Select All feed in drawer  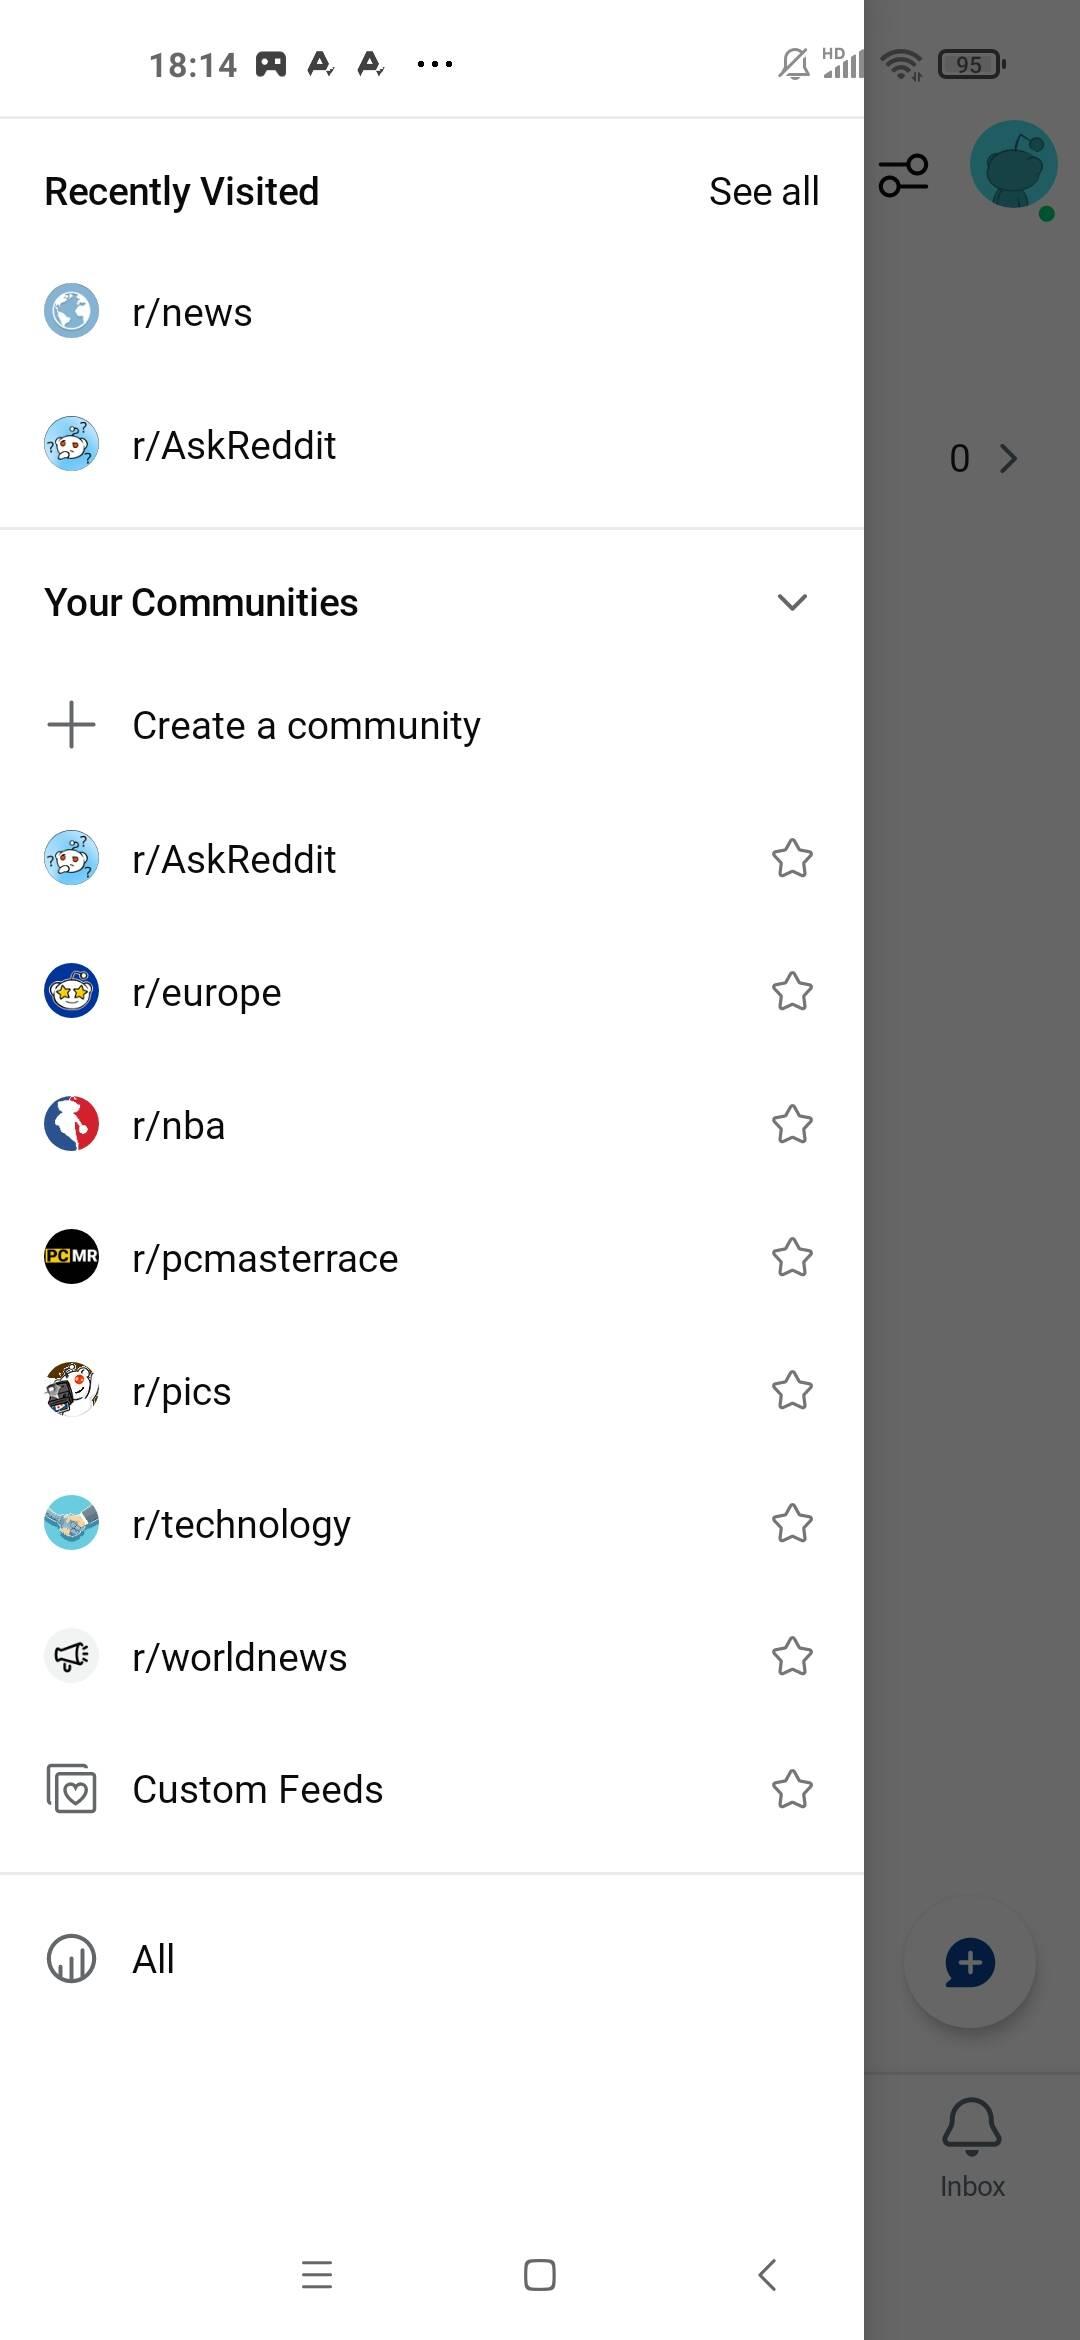(x=432, y=1959)
